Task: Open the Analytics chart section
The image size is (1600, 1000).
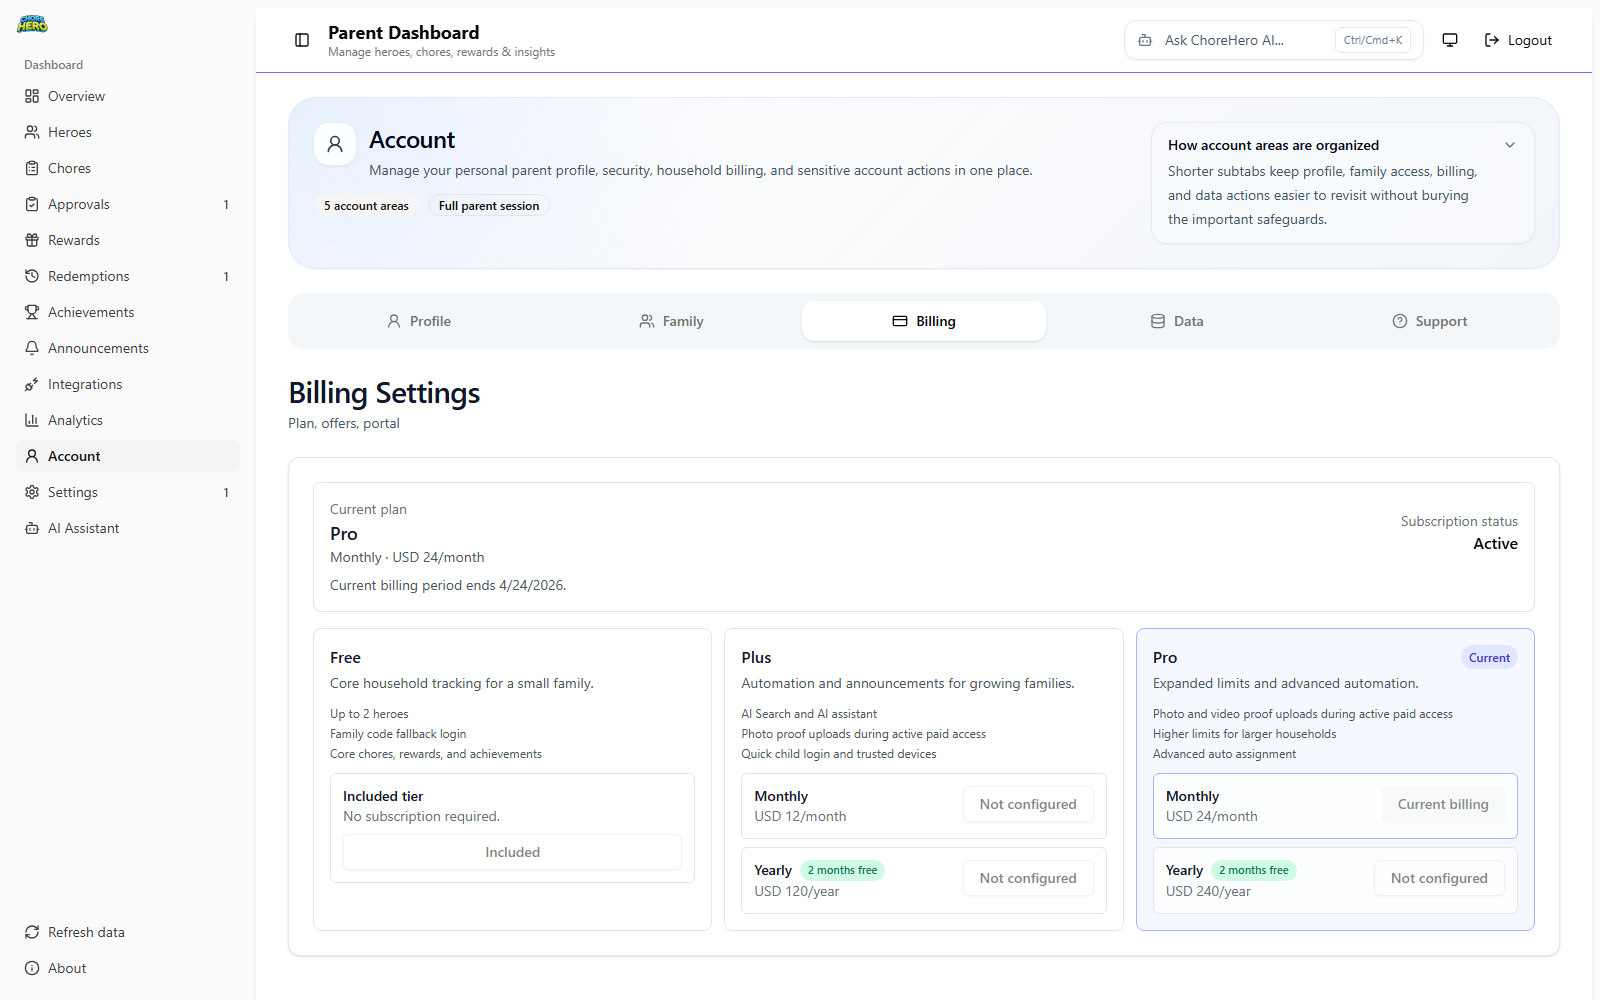Action: click(75, 419)
